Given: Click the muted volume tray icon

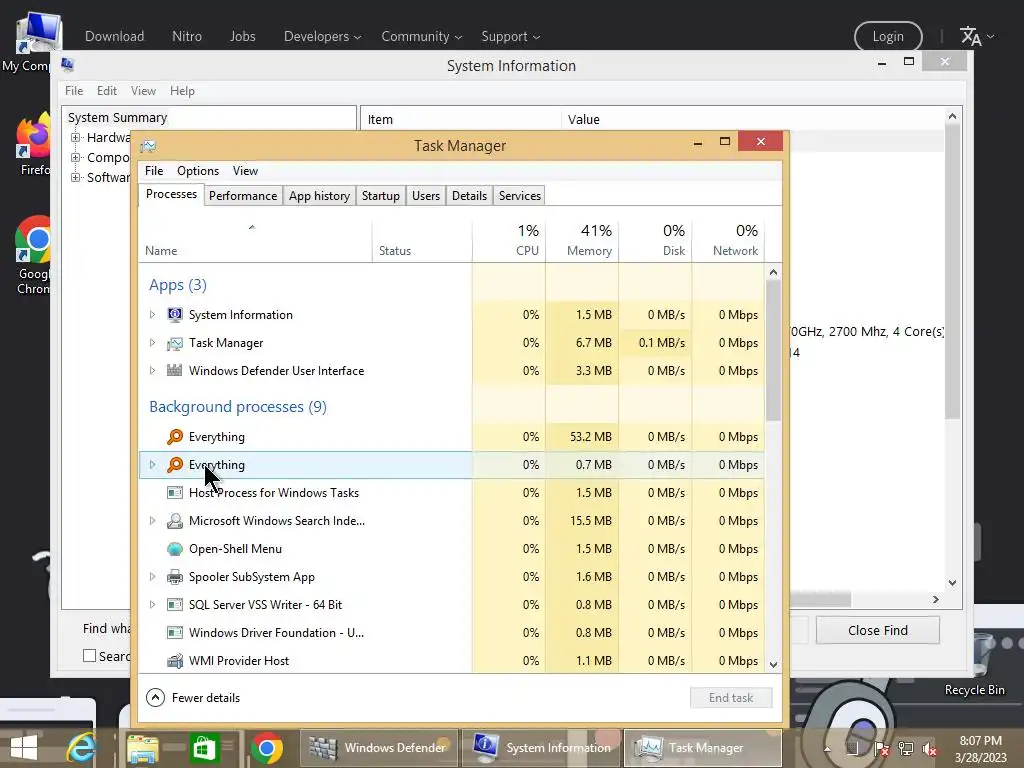Looking at the screenshot, I should (930, 749).
